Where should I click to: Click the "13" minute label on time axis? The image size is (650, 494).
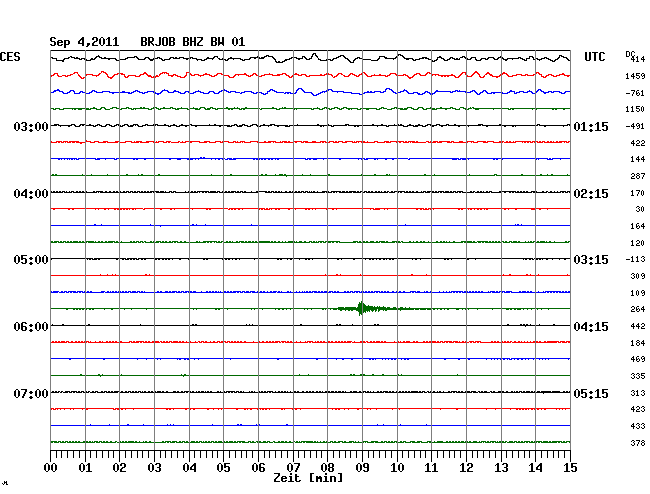click(x=501, y=468)
